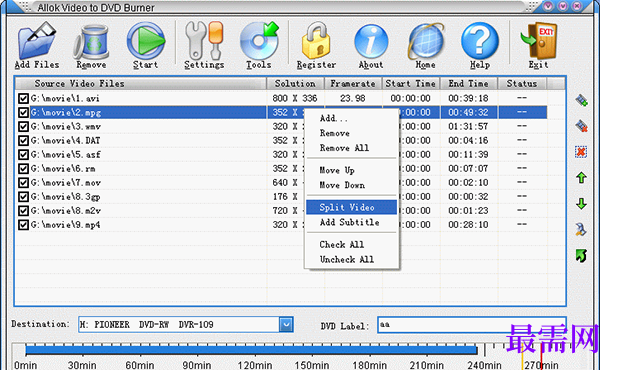Click inside the DVD Label field

(471, 325)
